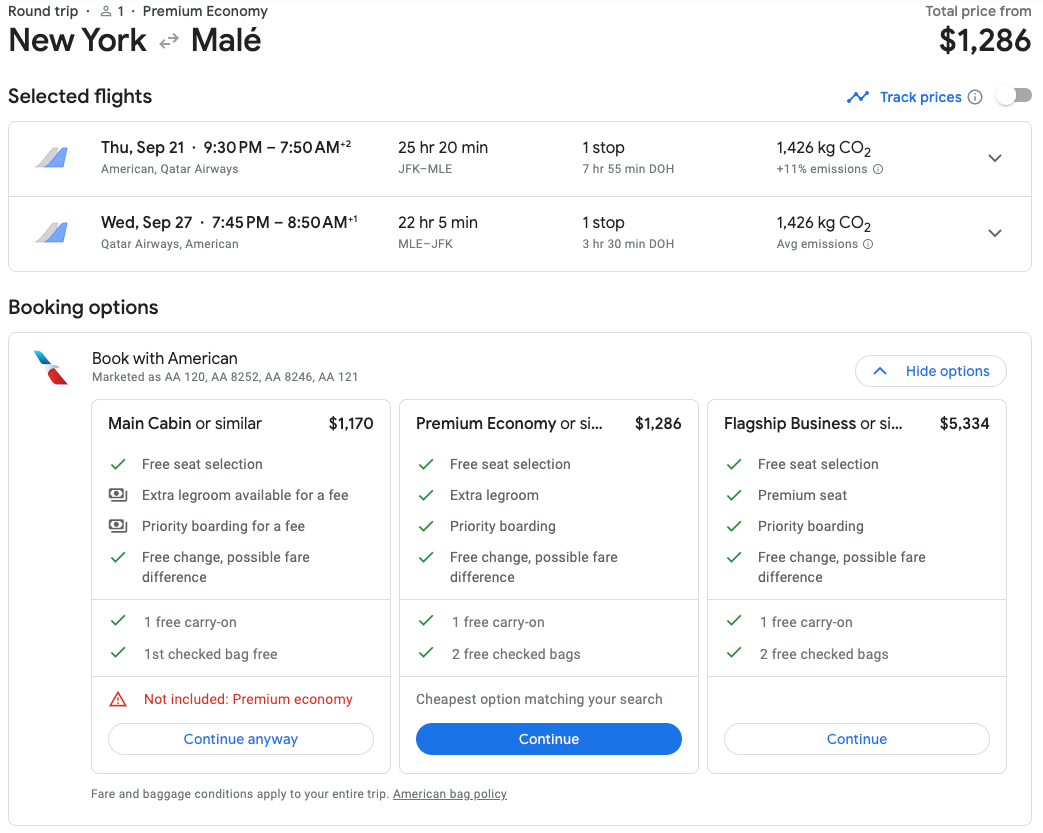Select the Flagship Business fare heading
The image size is (1043, 833).
point(813,424)
